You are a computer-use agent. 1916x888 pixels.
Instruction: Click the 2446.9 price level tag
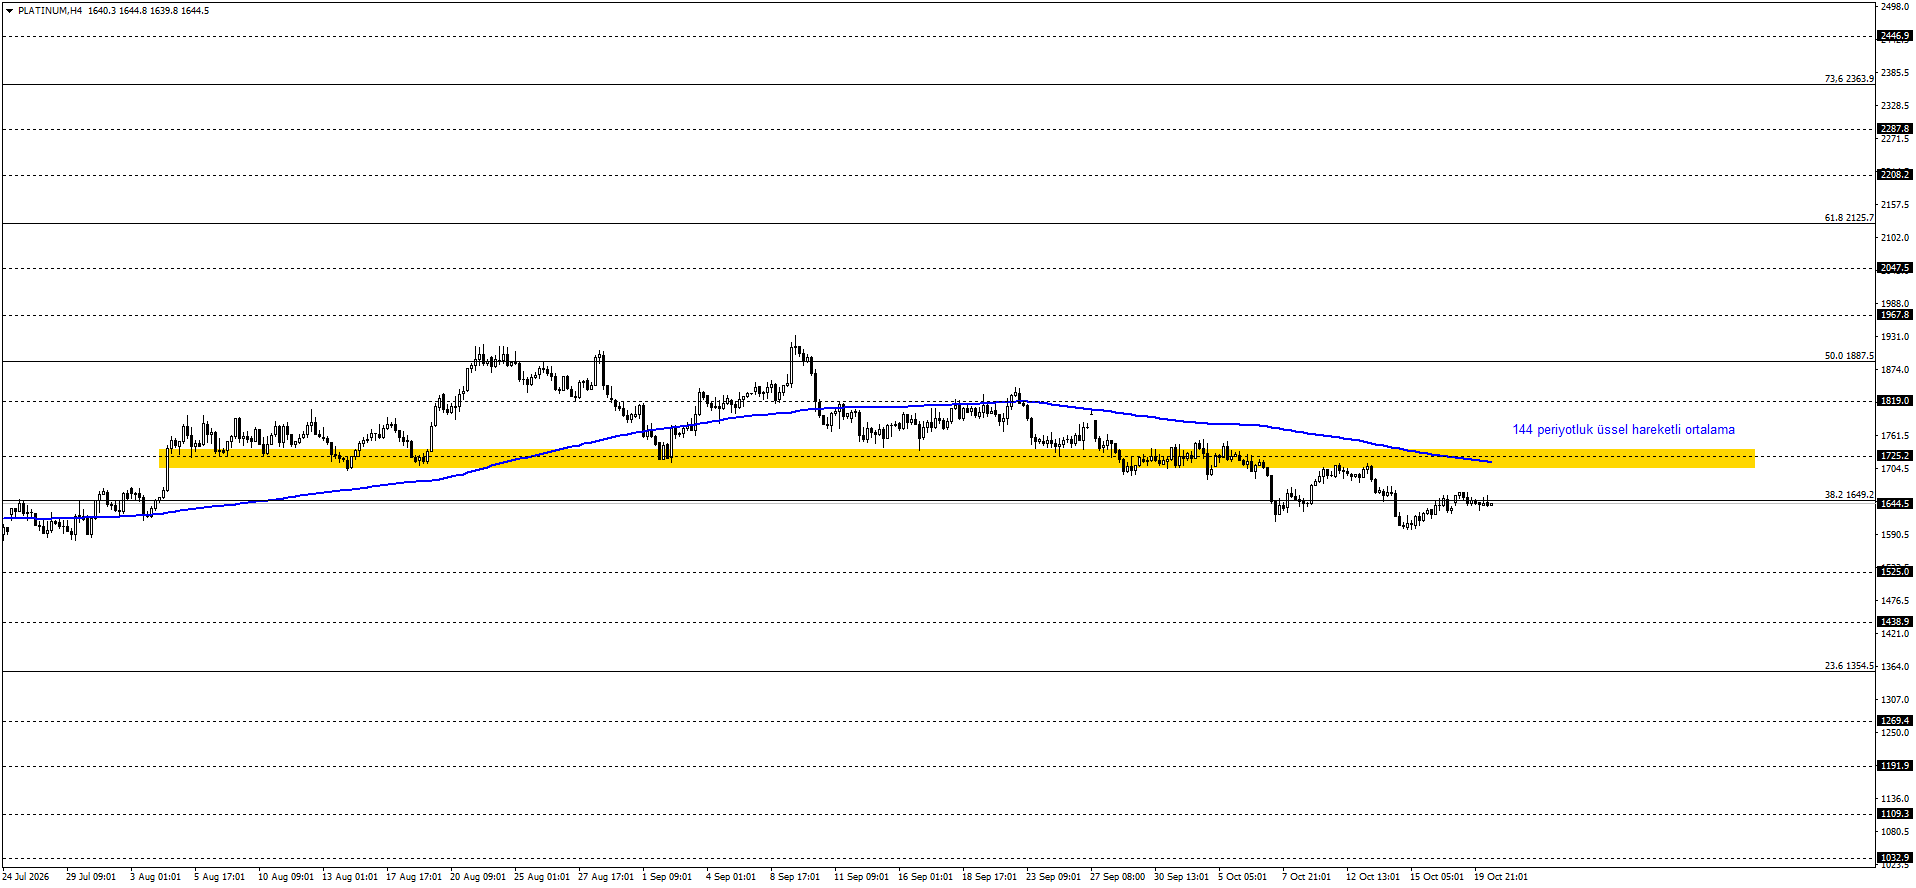tap(1895, 36)
